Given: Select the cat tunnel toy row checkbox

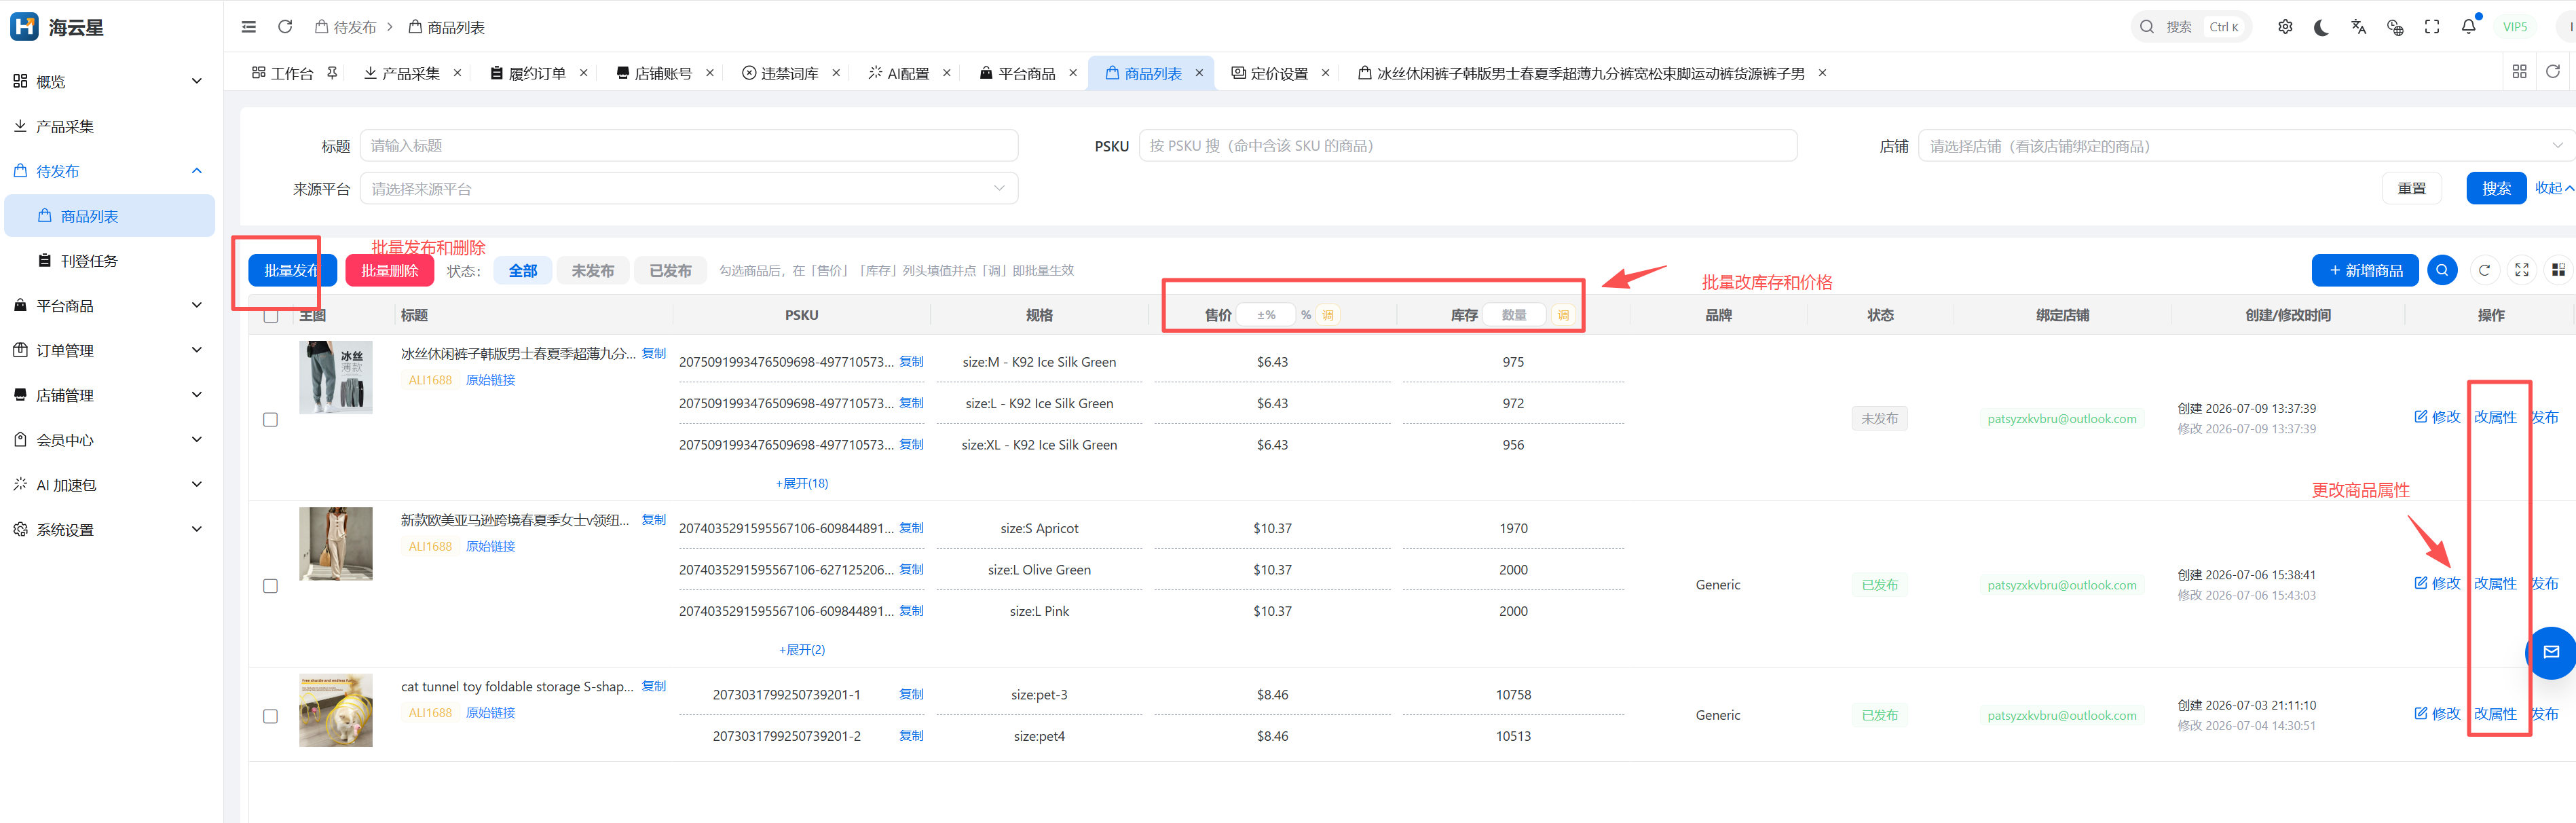Looking at the screenshot, I should (x=271, y=716).
